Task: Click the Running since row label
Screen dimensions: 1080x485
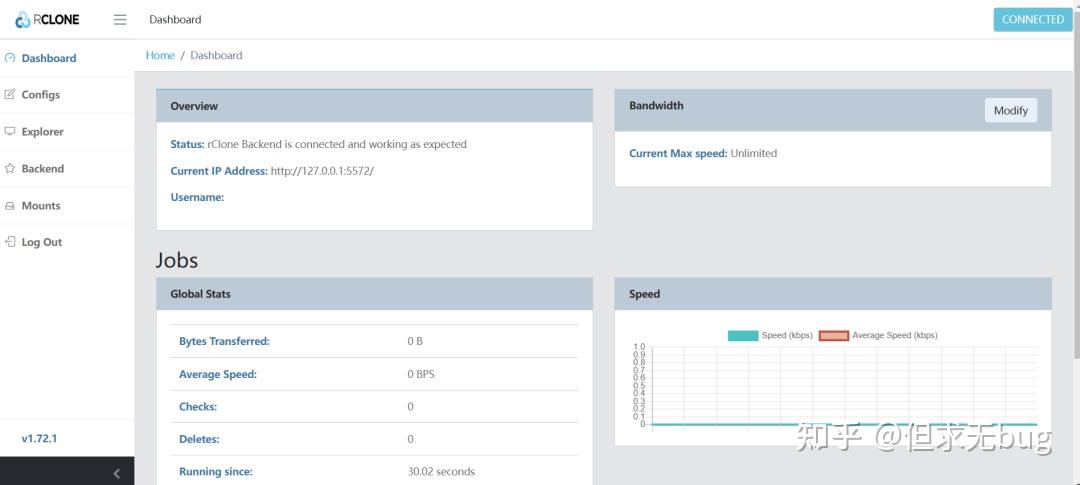Action: [x=216, y=472]
